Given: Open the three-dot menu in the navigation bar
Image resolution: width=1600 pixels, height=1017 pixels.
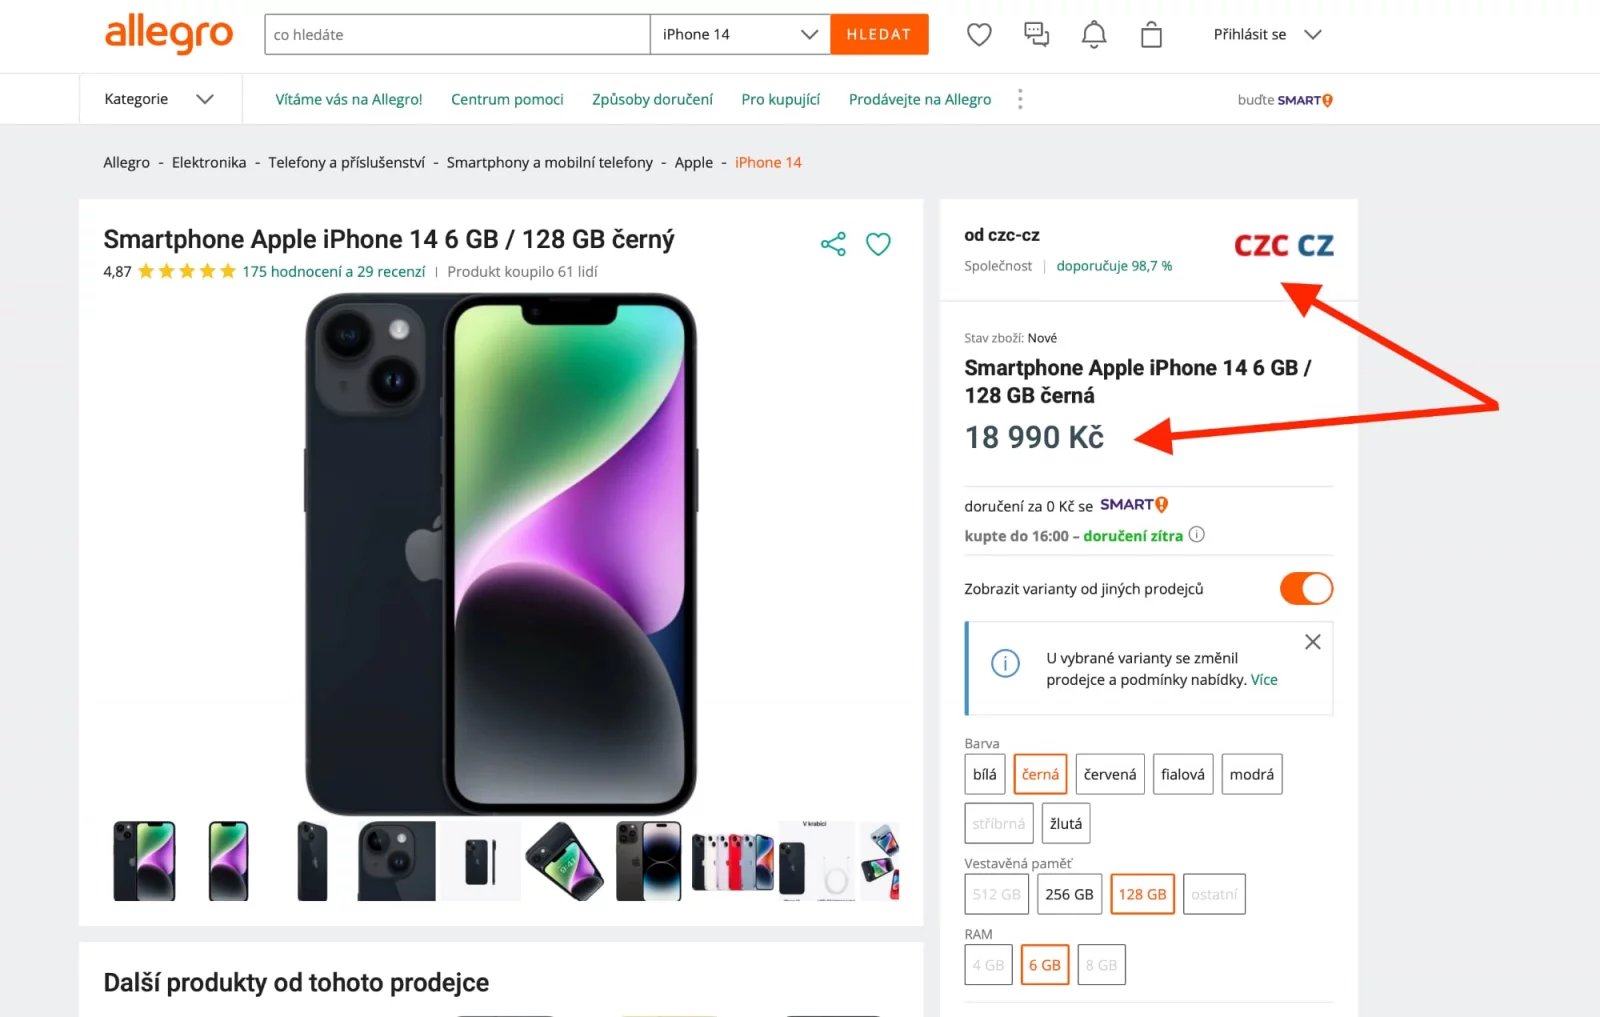Looking at the screenshot, I should pyautogui.click(x=1020, y=98).
